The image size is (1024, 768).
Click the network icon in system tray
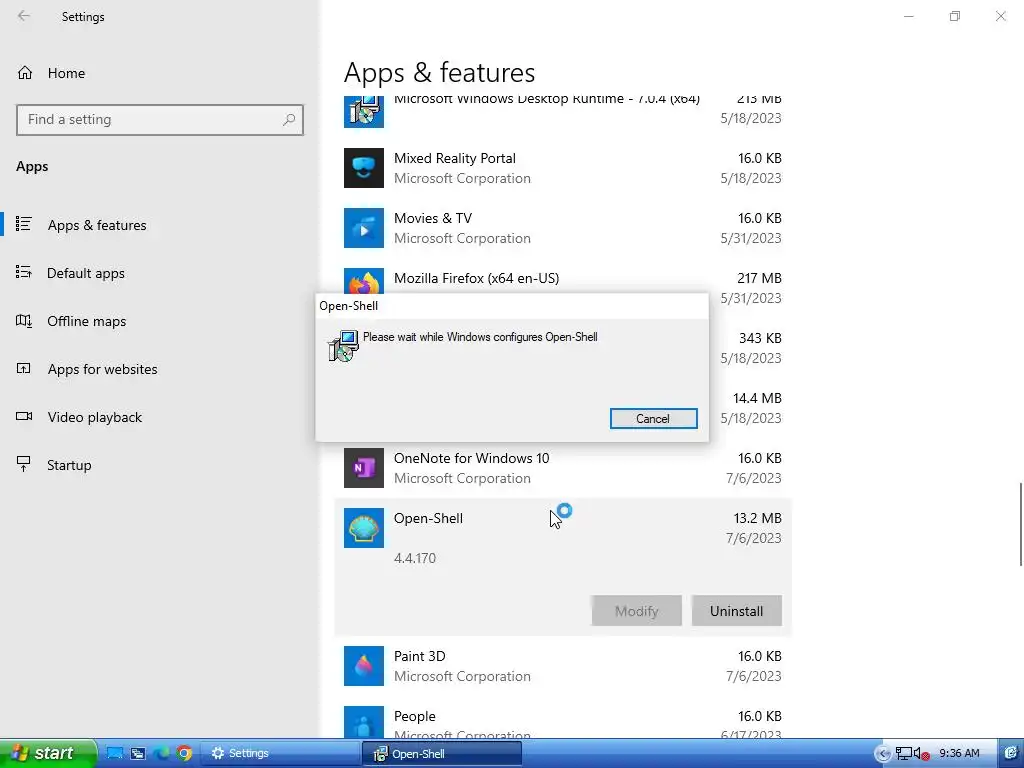[904, 754]
